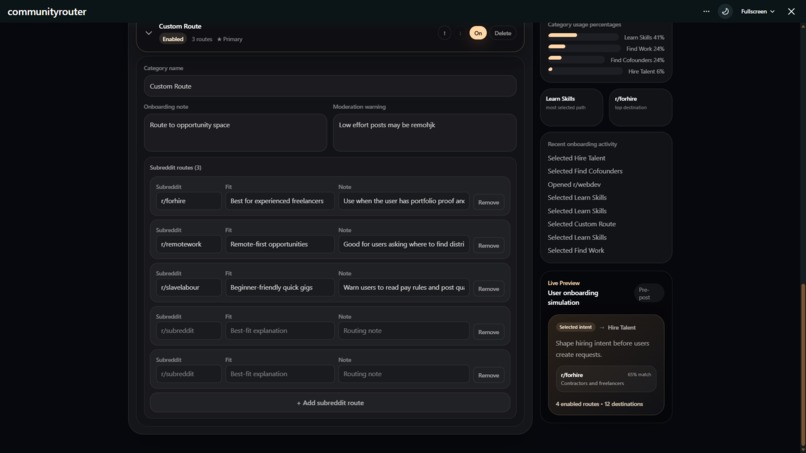Click the Pre-post pill in Live Preview
Viewport: 806px width, 453px height.
[x=648, y=294]
